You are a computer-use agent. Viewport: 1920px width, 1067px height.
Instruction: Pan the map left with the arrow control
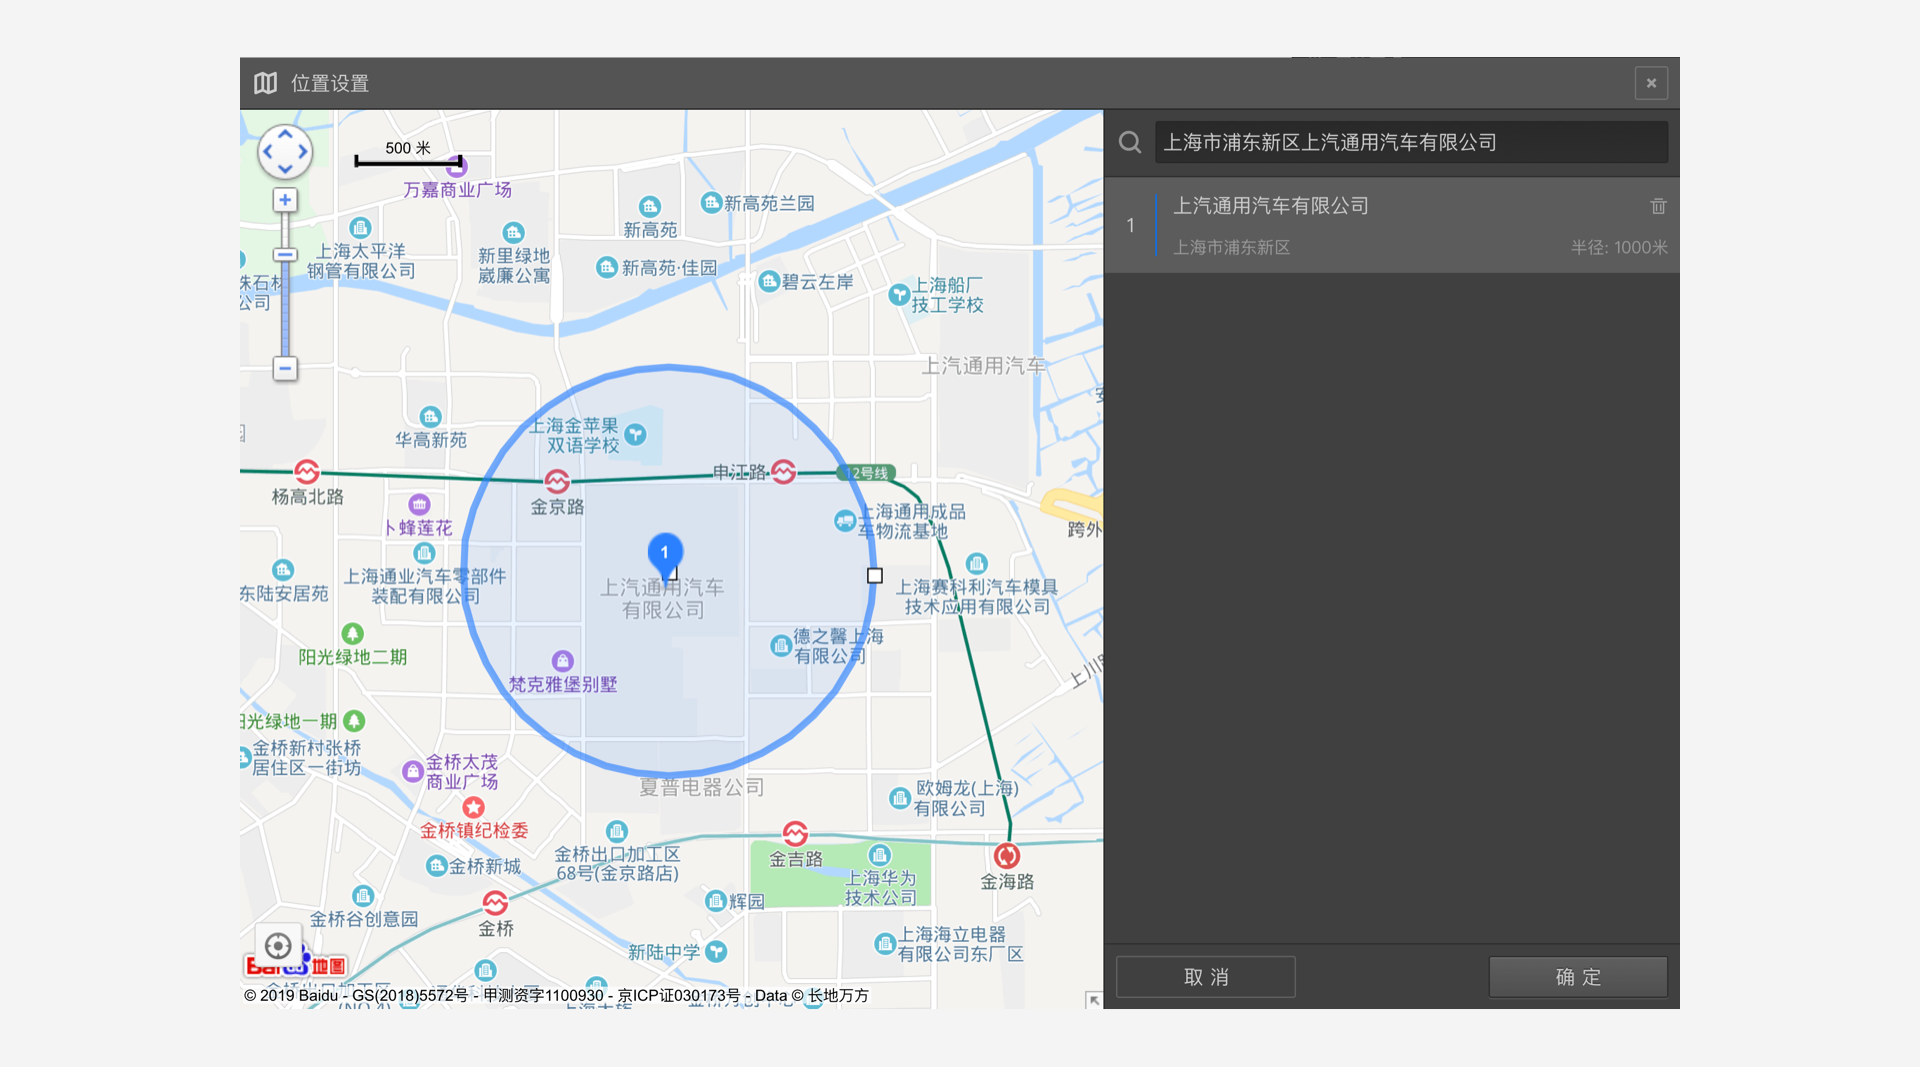tap(267, 152)
